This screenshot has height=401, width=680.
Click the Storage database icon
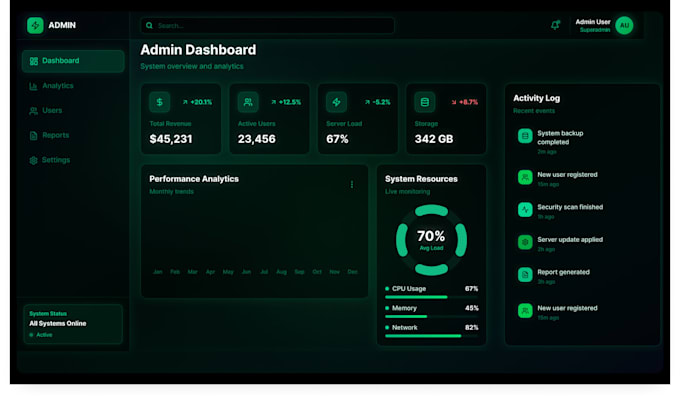[425, 102]
